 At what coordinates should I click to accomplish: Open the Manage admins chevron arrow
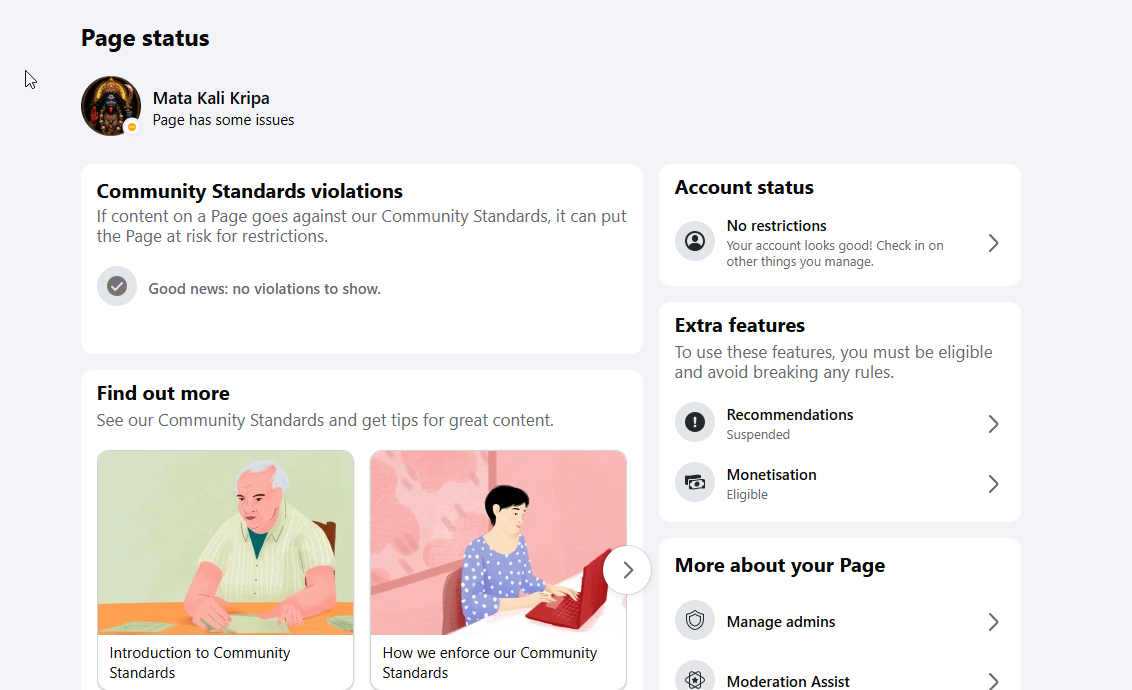coord(993,622)
